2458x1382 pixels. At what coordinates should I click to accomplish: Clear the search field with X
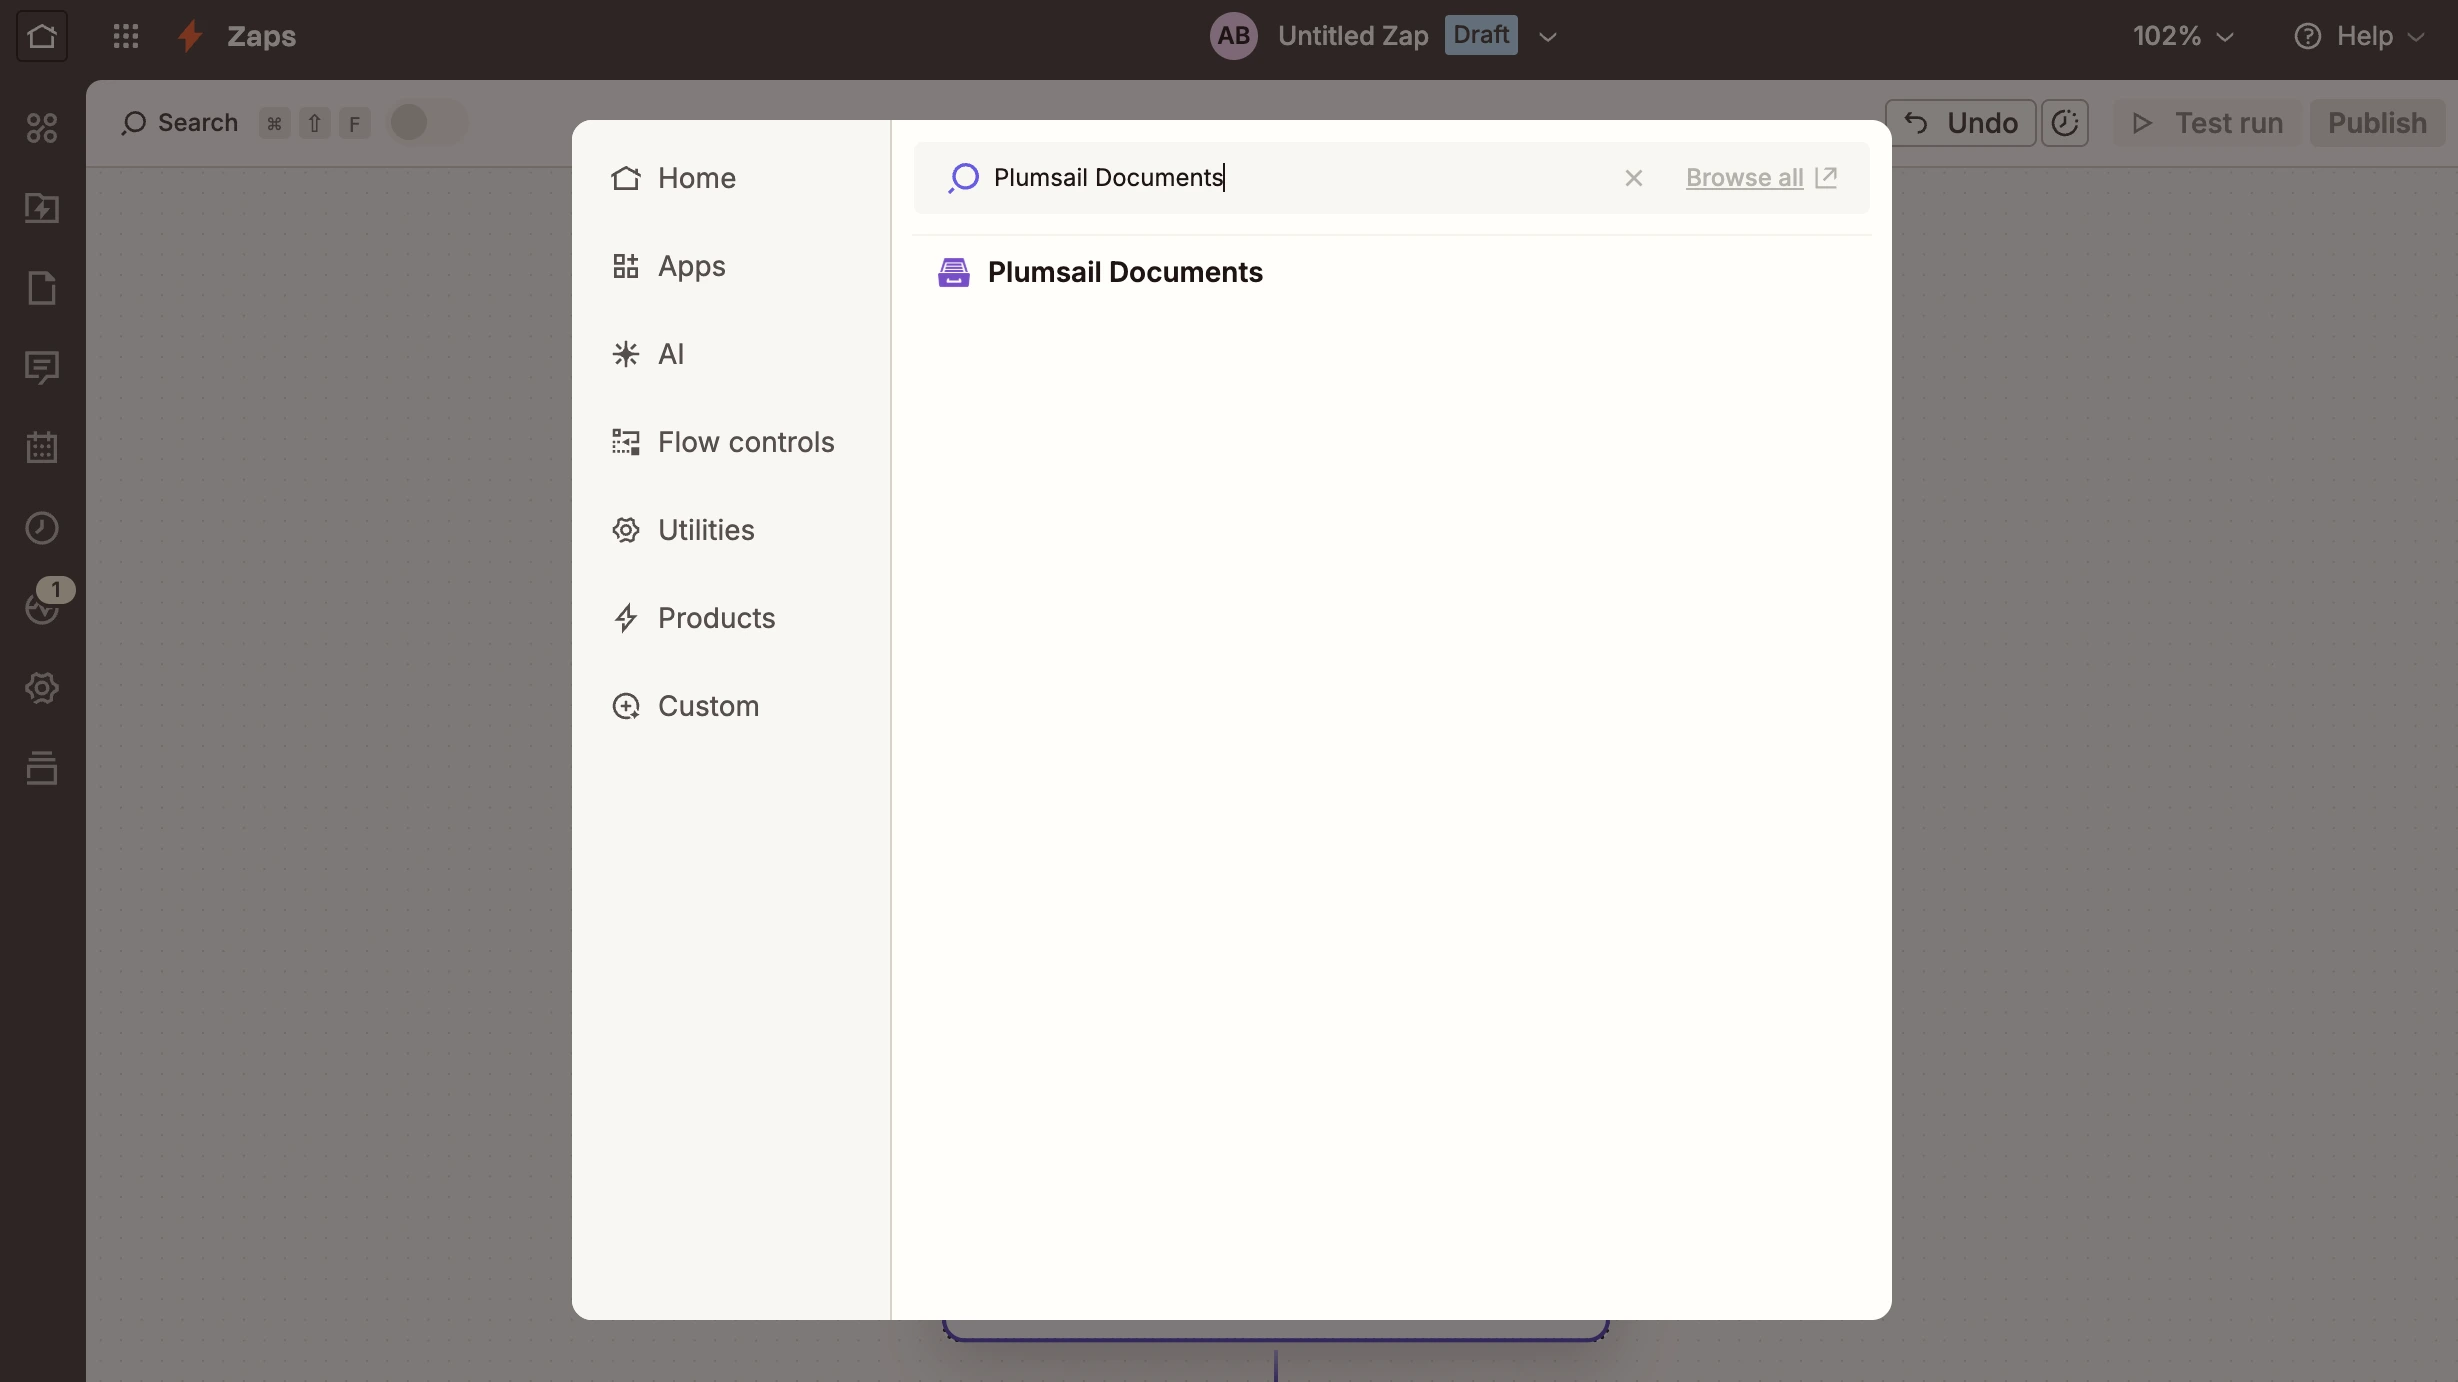click(x=1634, y=178)
